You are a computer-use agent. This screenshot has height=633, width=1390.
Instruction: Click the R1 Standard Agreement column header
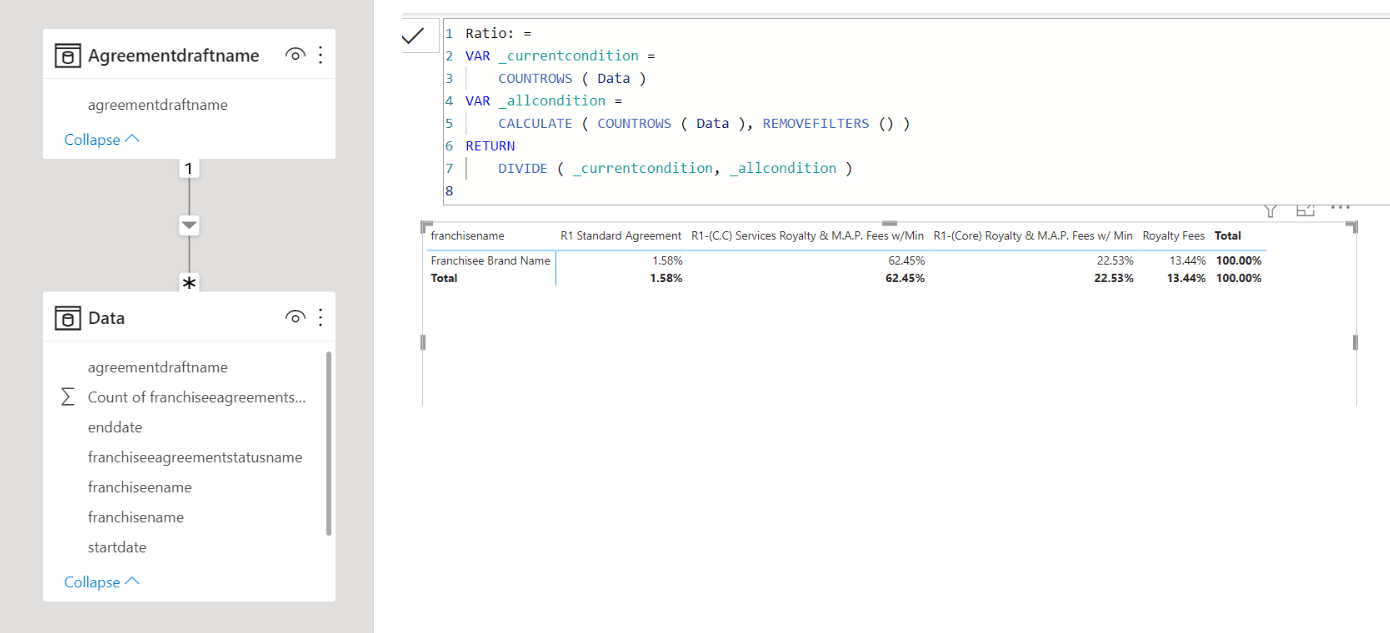tap(621, 236)
